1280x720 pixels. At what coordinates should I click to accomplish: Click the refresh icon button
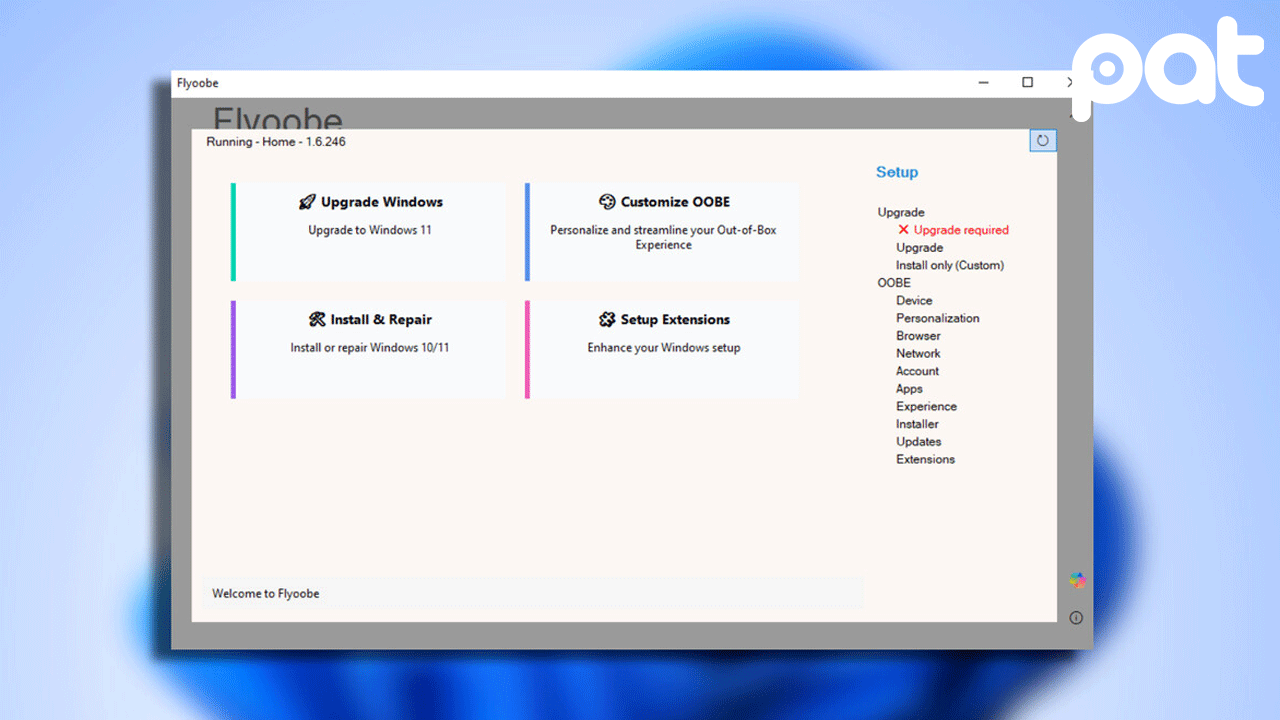[1043, 141]
